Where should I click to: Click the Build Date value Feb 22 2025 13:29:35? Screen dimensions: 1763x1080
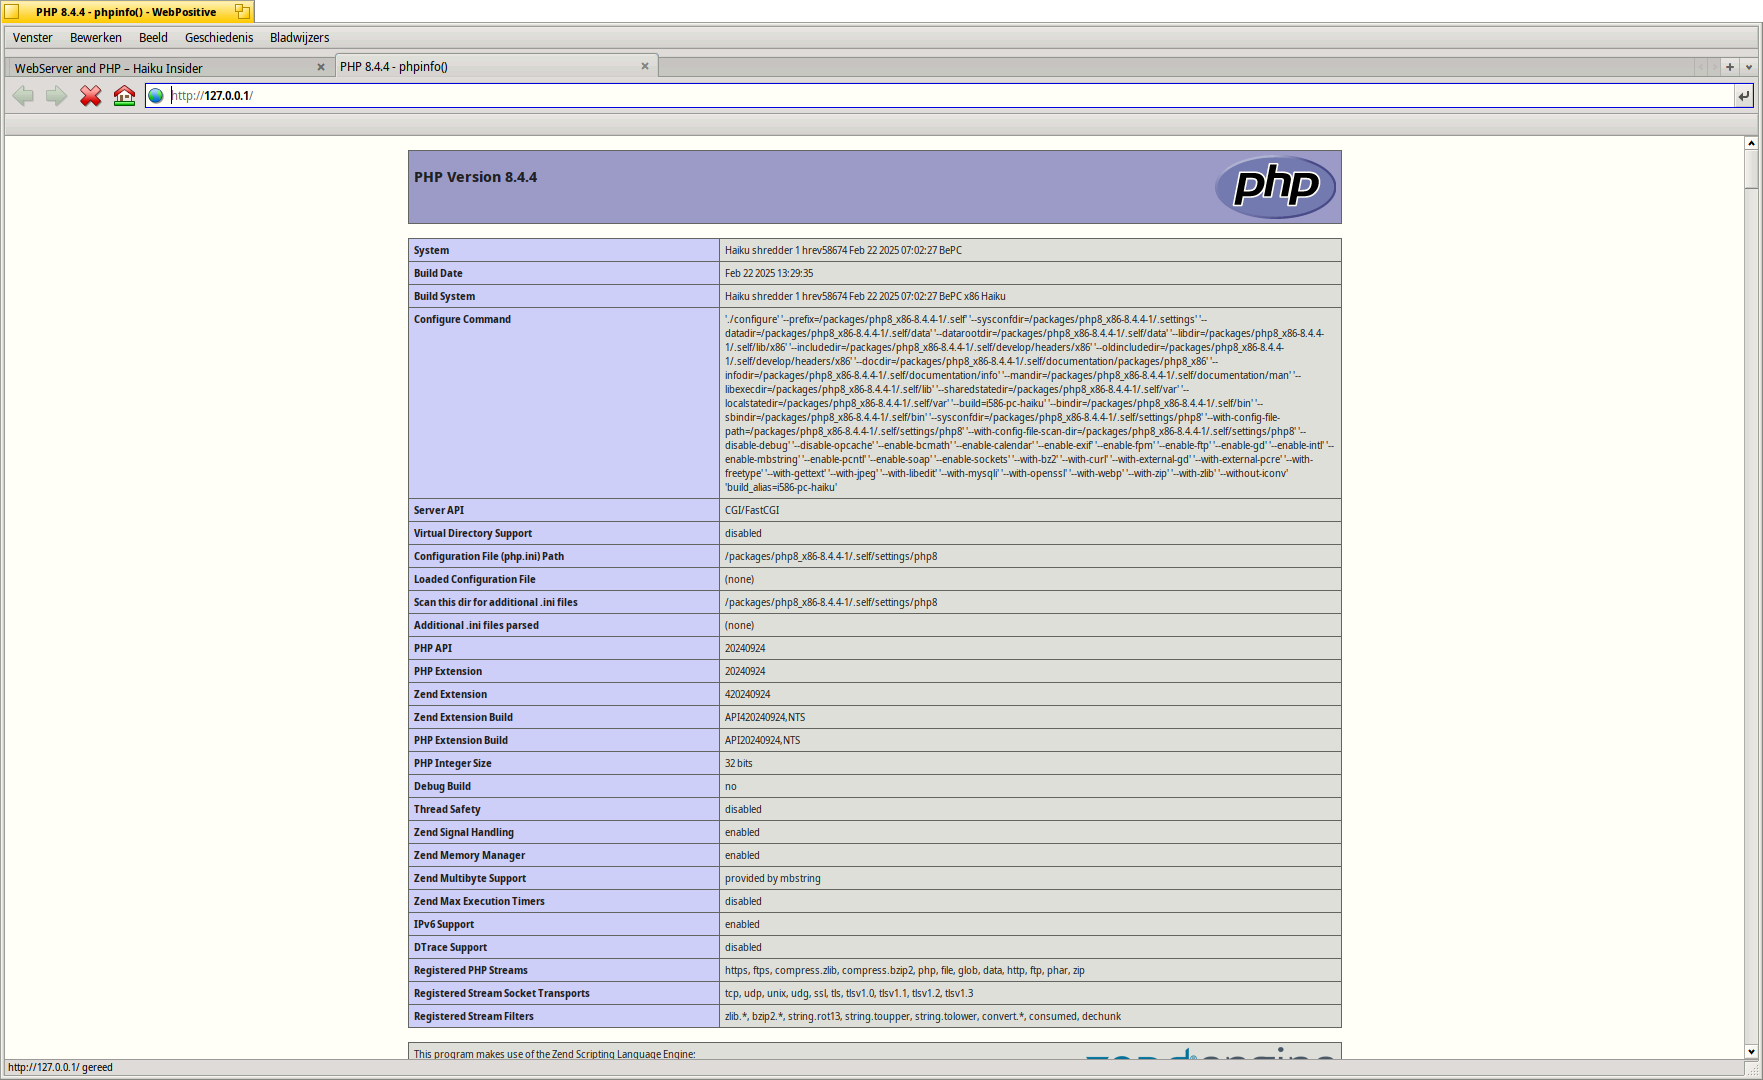click(769, 274)
